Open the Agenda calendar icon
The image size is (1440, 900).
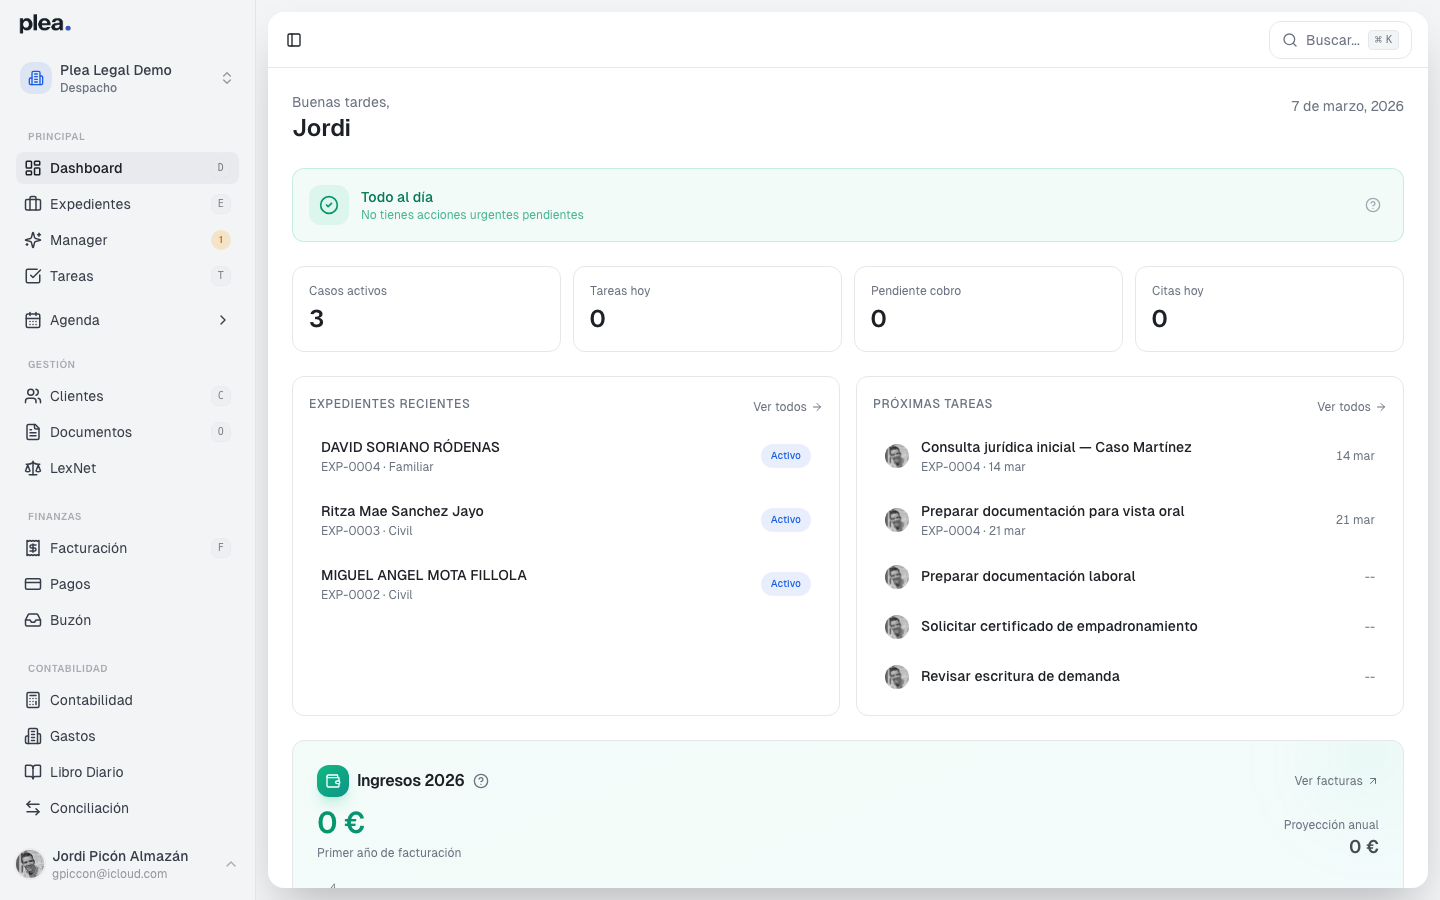[32, 320]
